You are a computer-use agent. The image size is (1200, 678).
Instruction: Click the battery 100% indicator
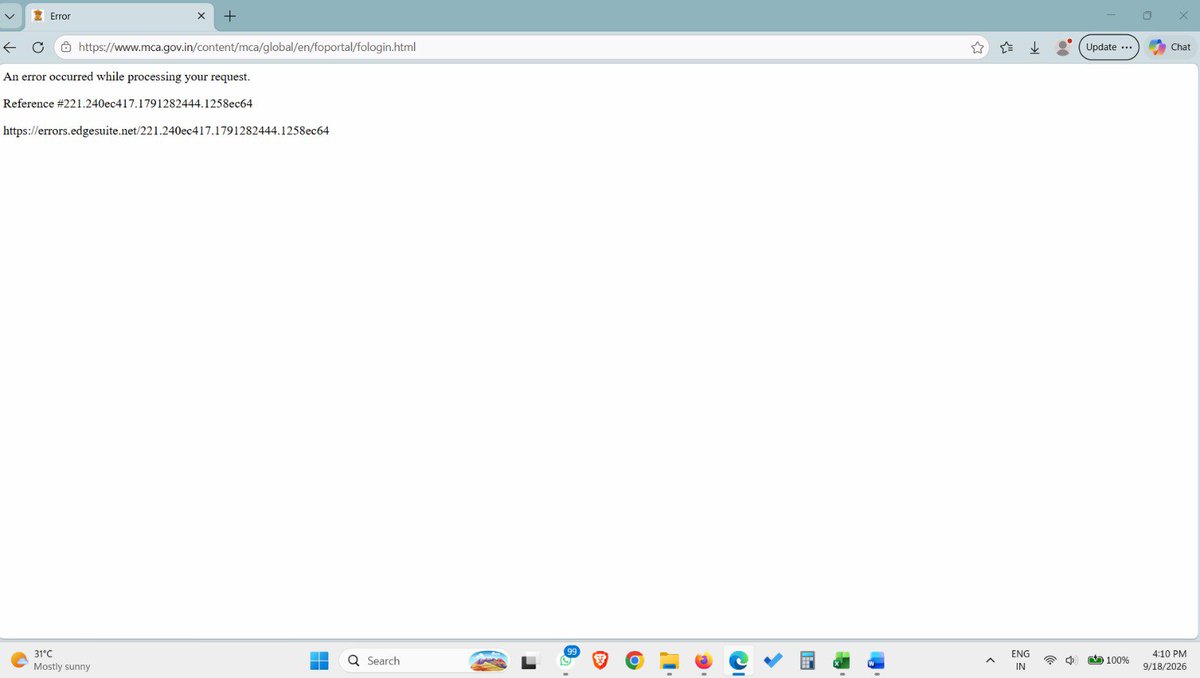(1108, 660)
